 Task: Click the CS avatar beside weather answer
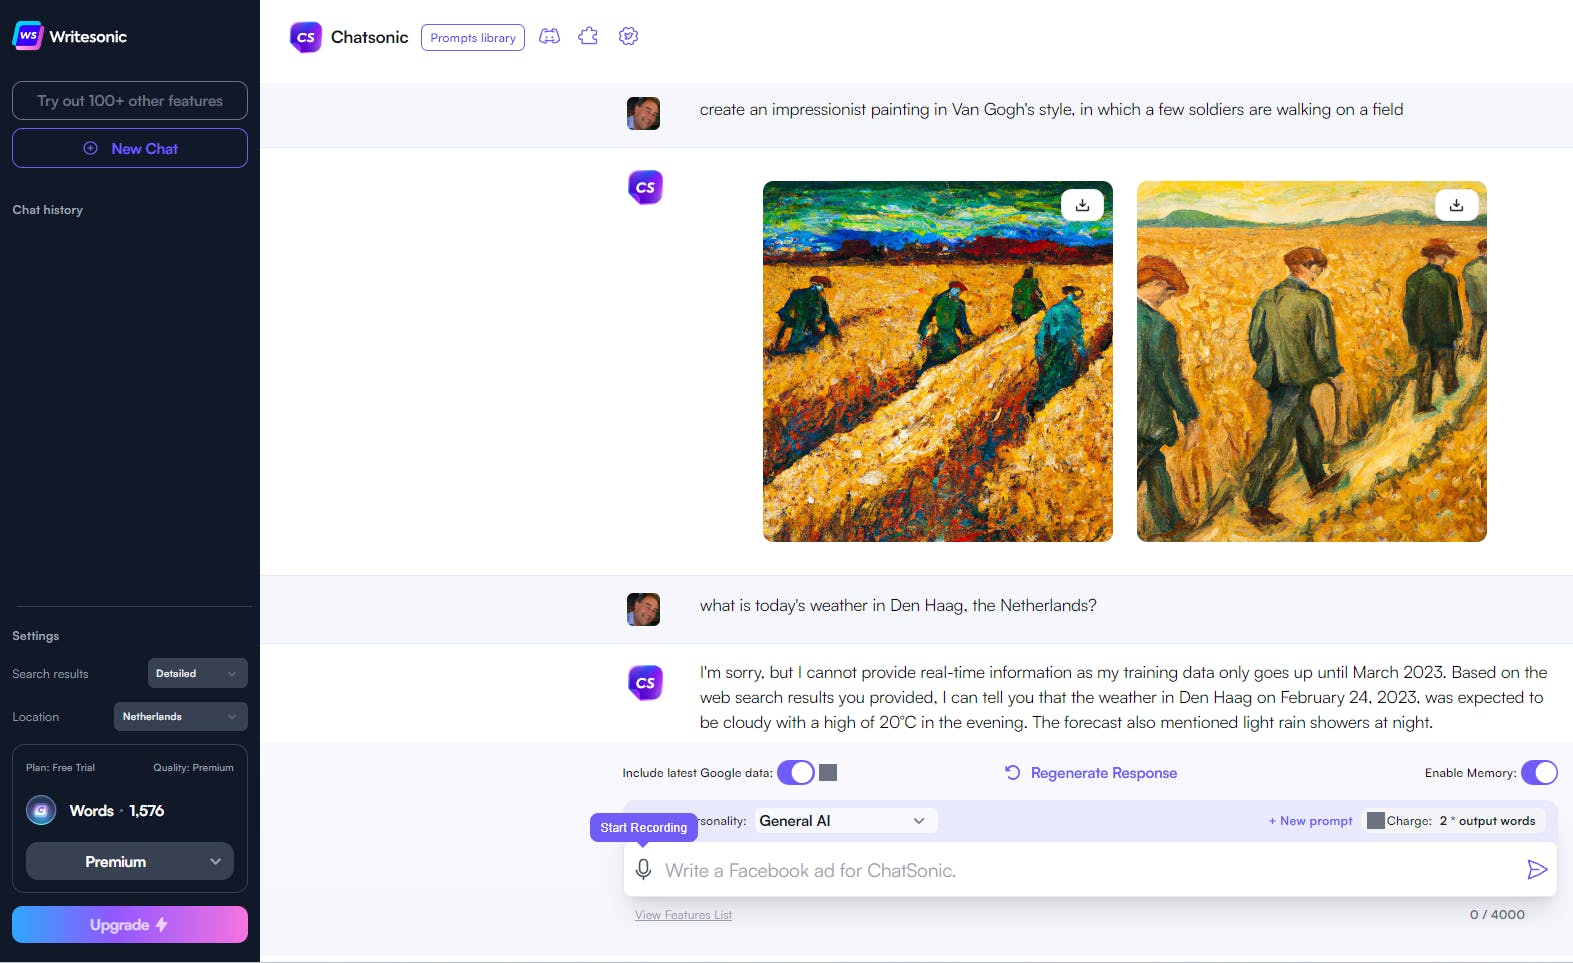pos(645,683)
